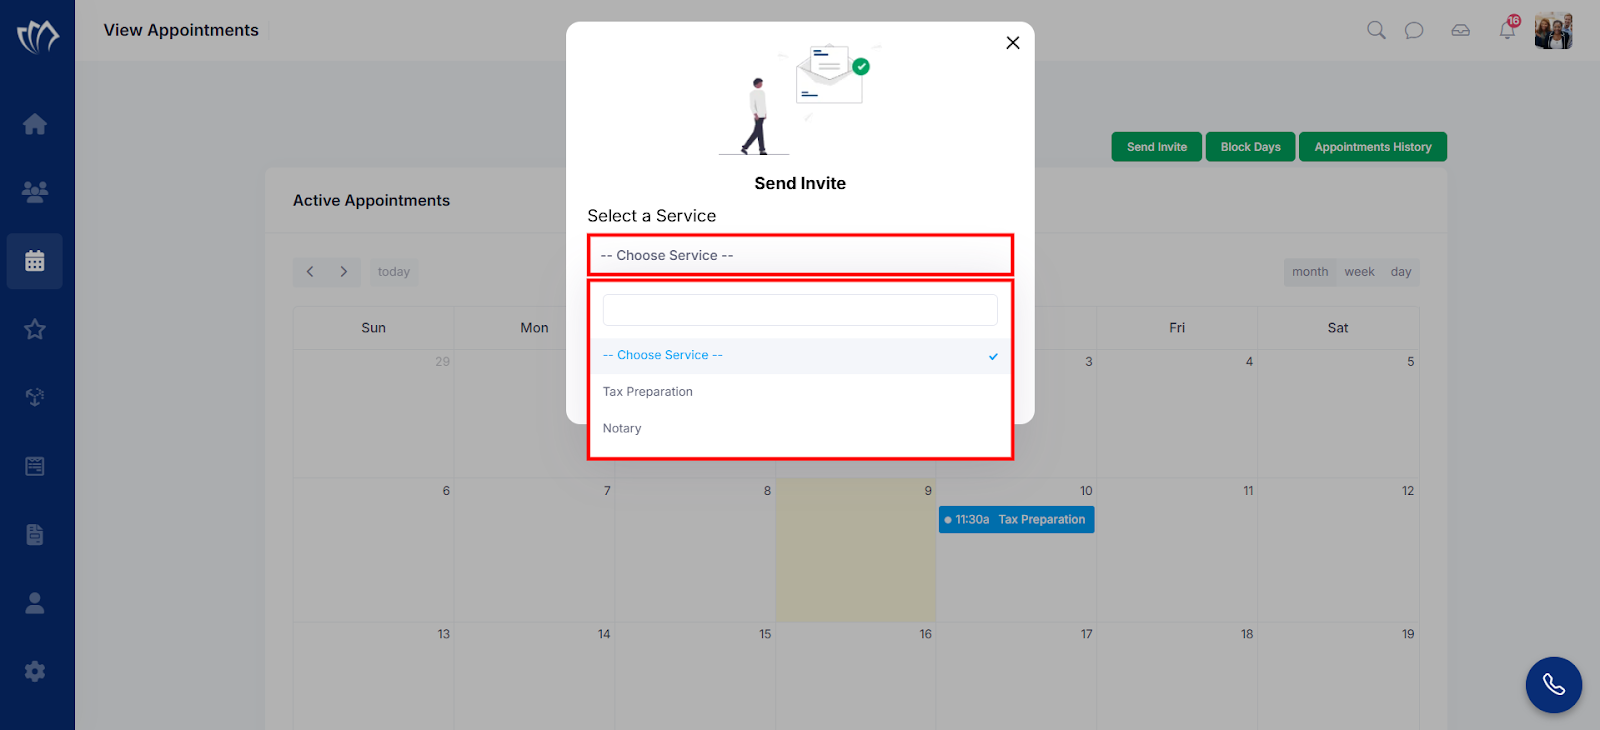Open the settings gear sidebar icon

pyautogui.click(x=35, y=671)
